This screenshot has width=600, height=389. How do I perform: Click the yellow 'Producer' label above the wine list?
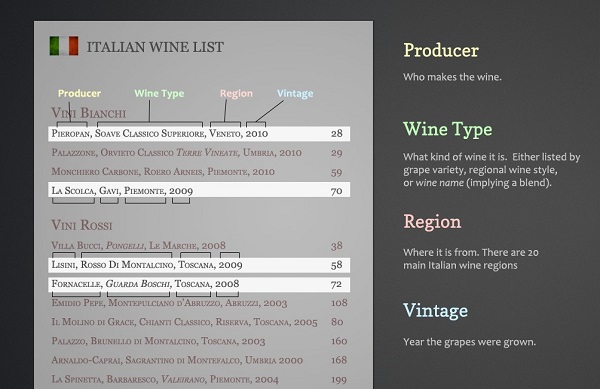80,93
